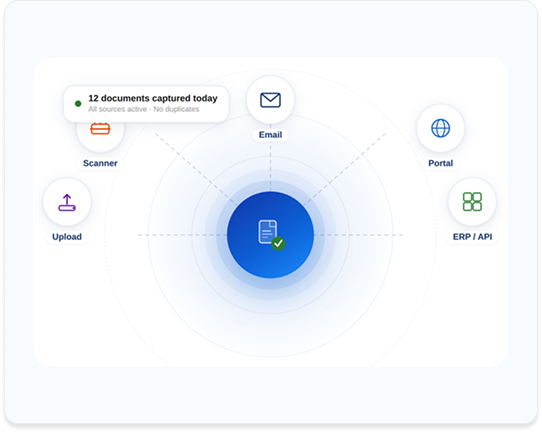
Task: Select the Portal globe icon
Action: [440, 128]
